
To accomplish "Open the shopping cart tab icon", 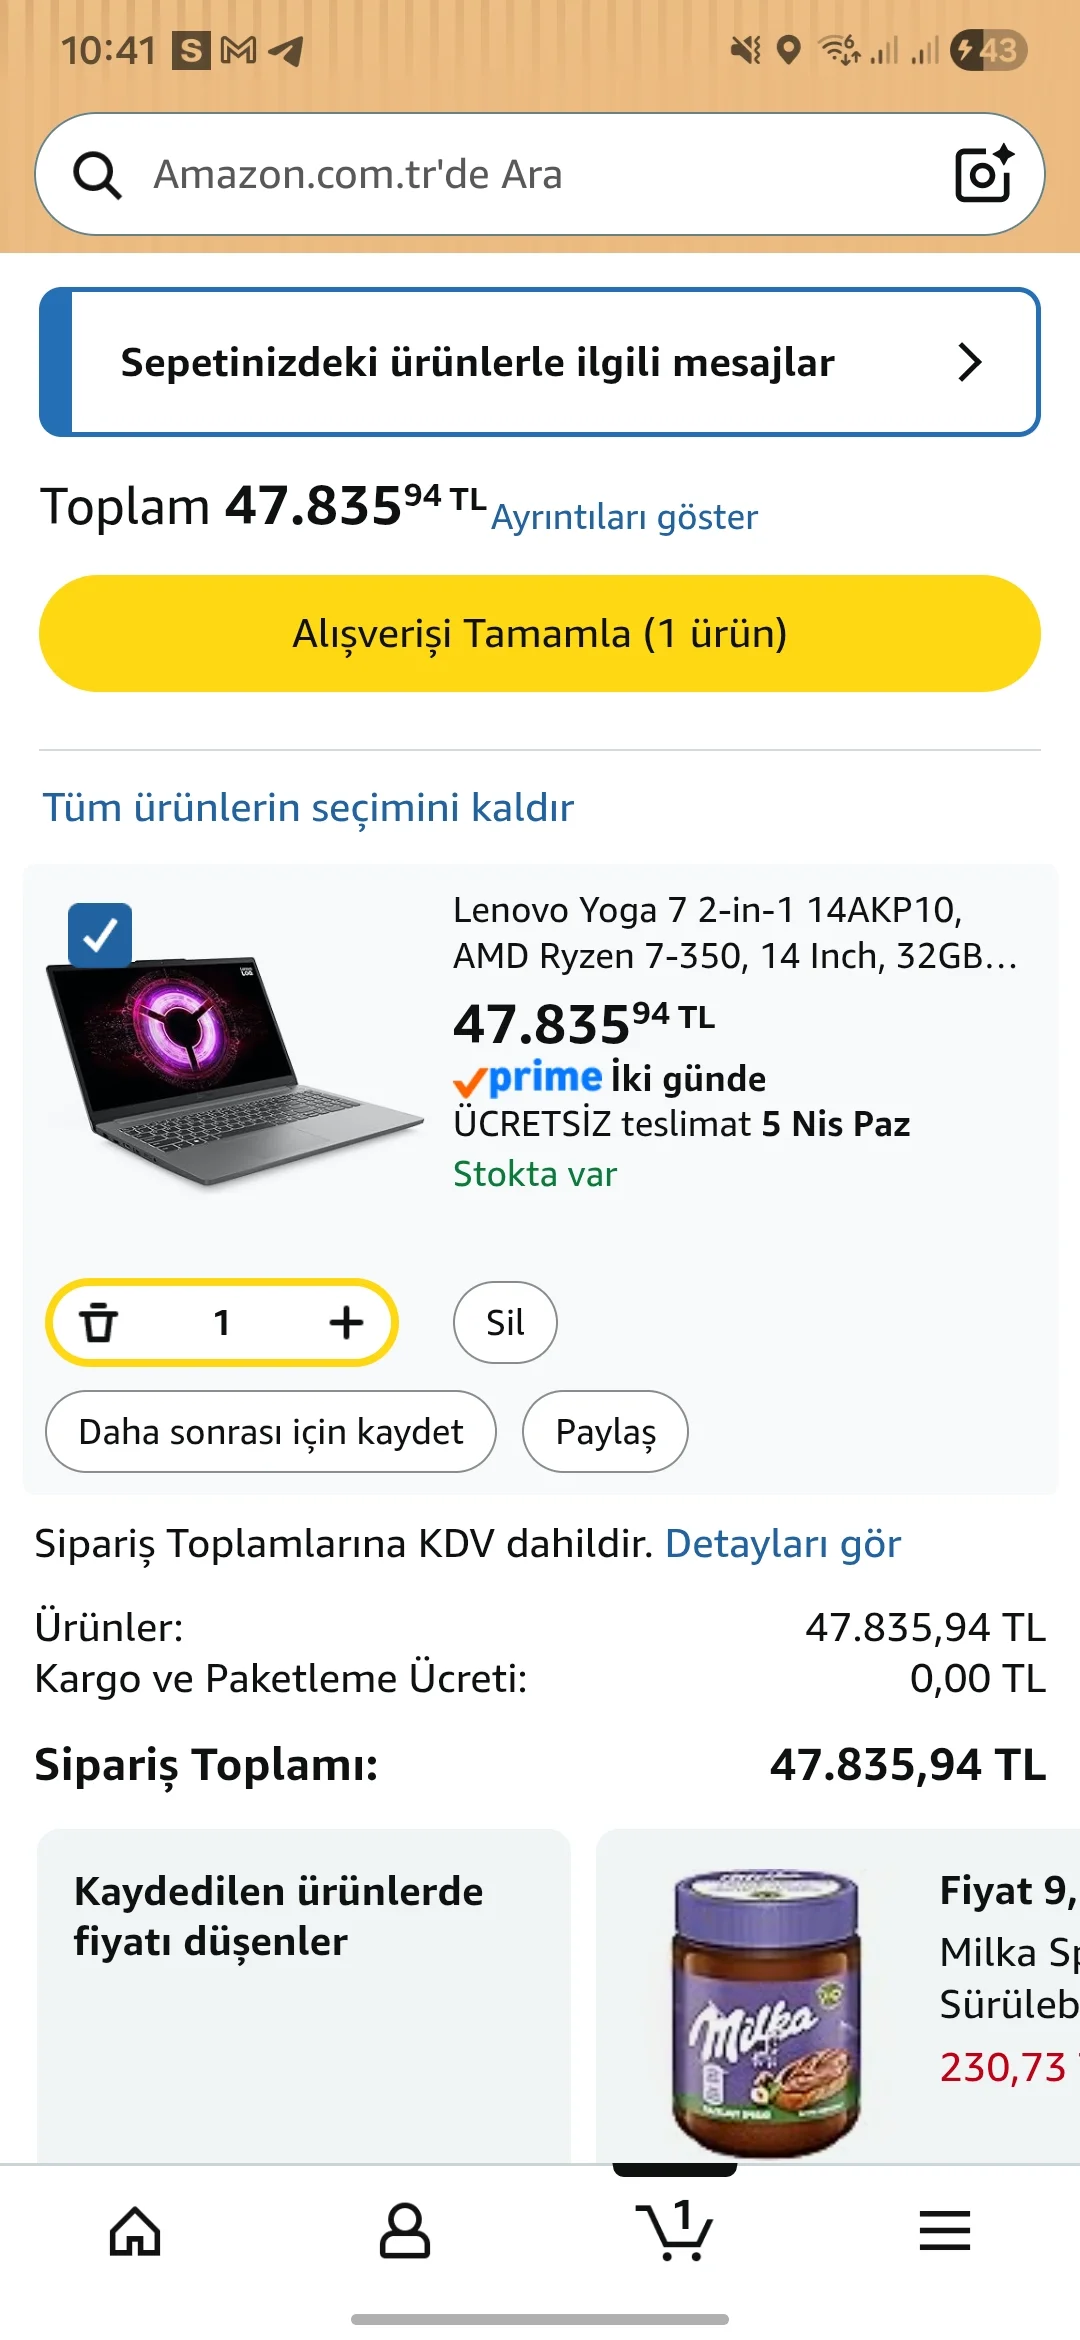I will (x=675, y=2232).
